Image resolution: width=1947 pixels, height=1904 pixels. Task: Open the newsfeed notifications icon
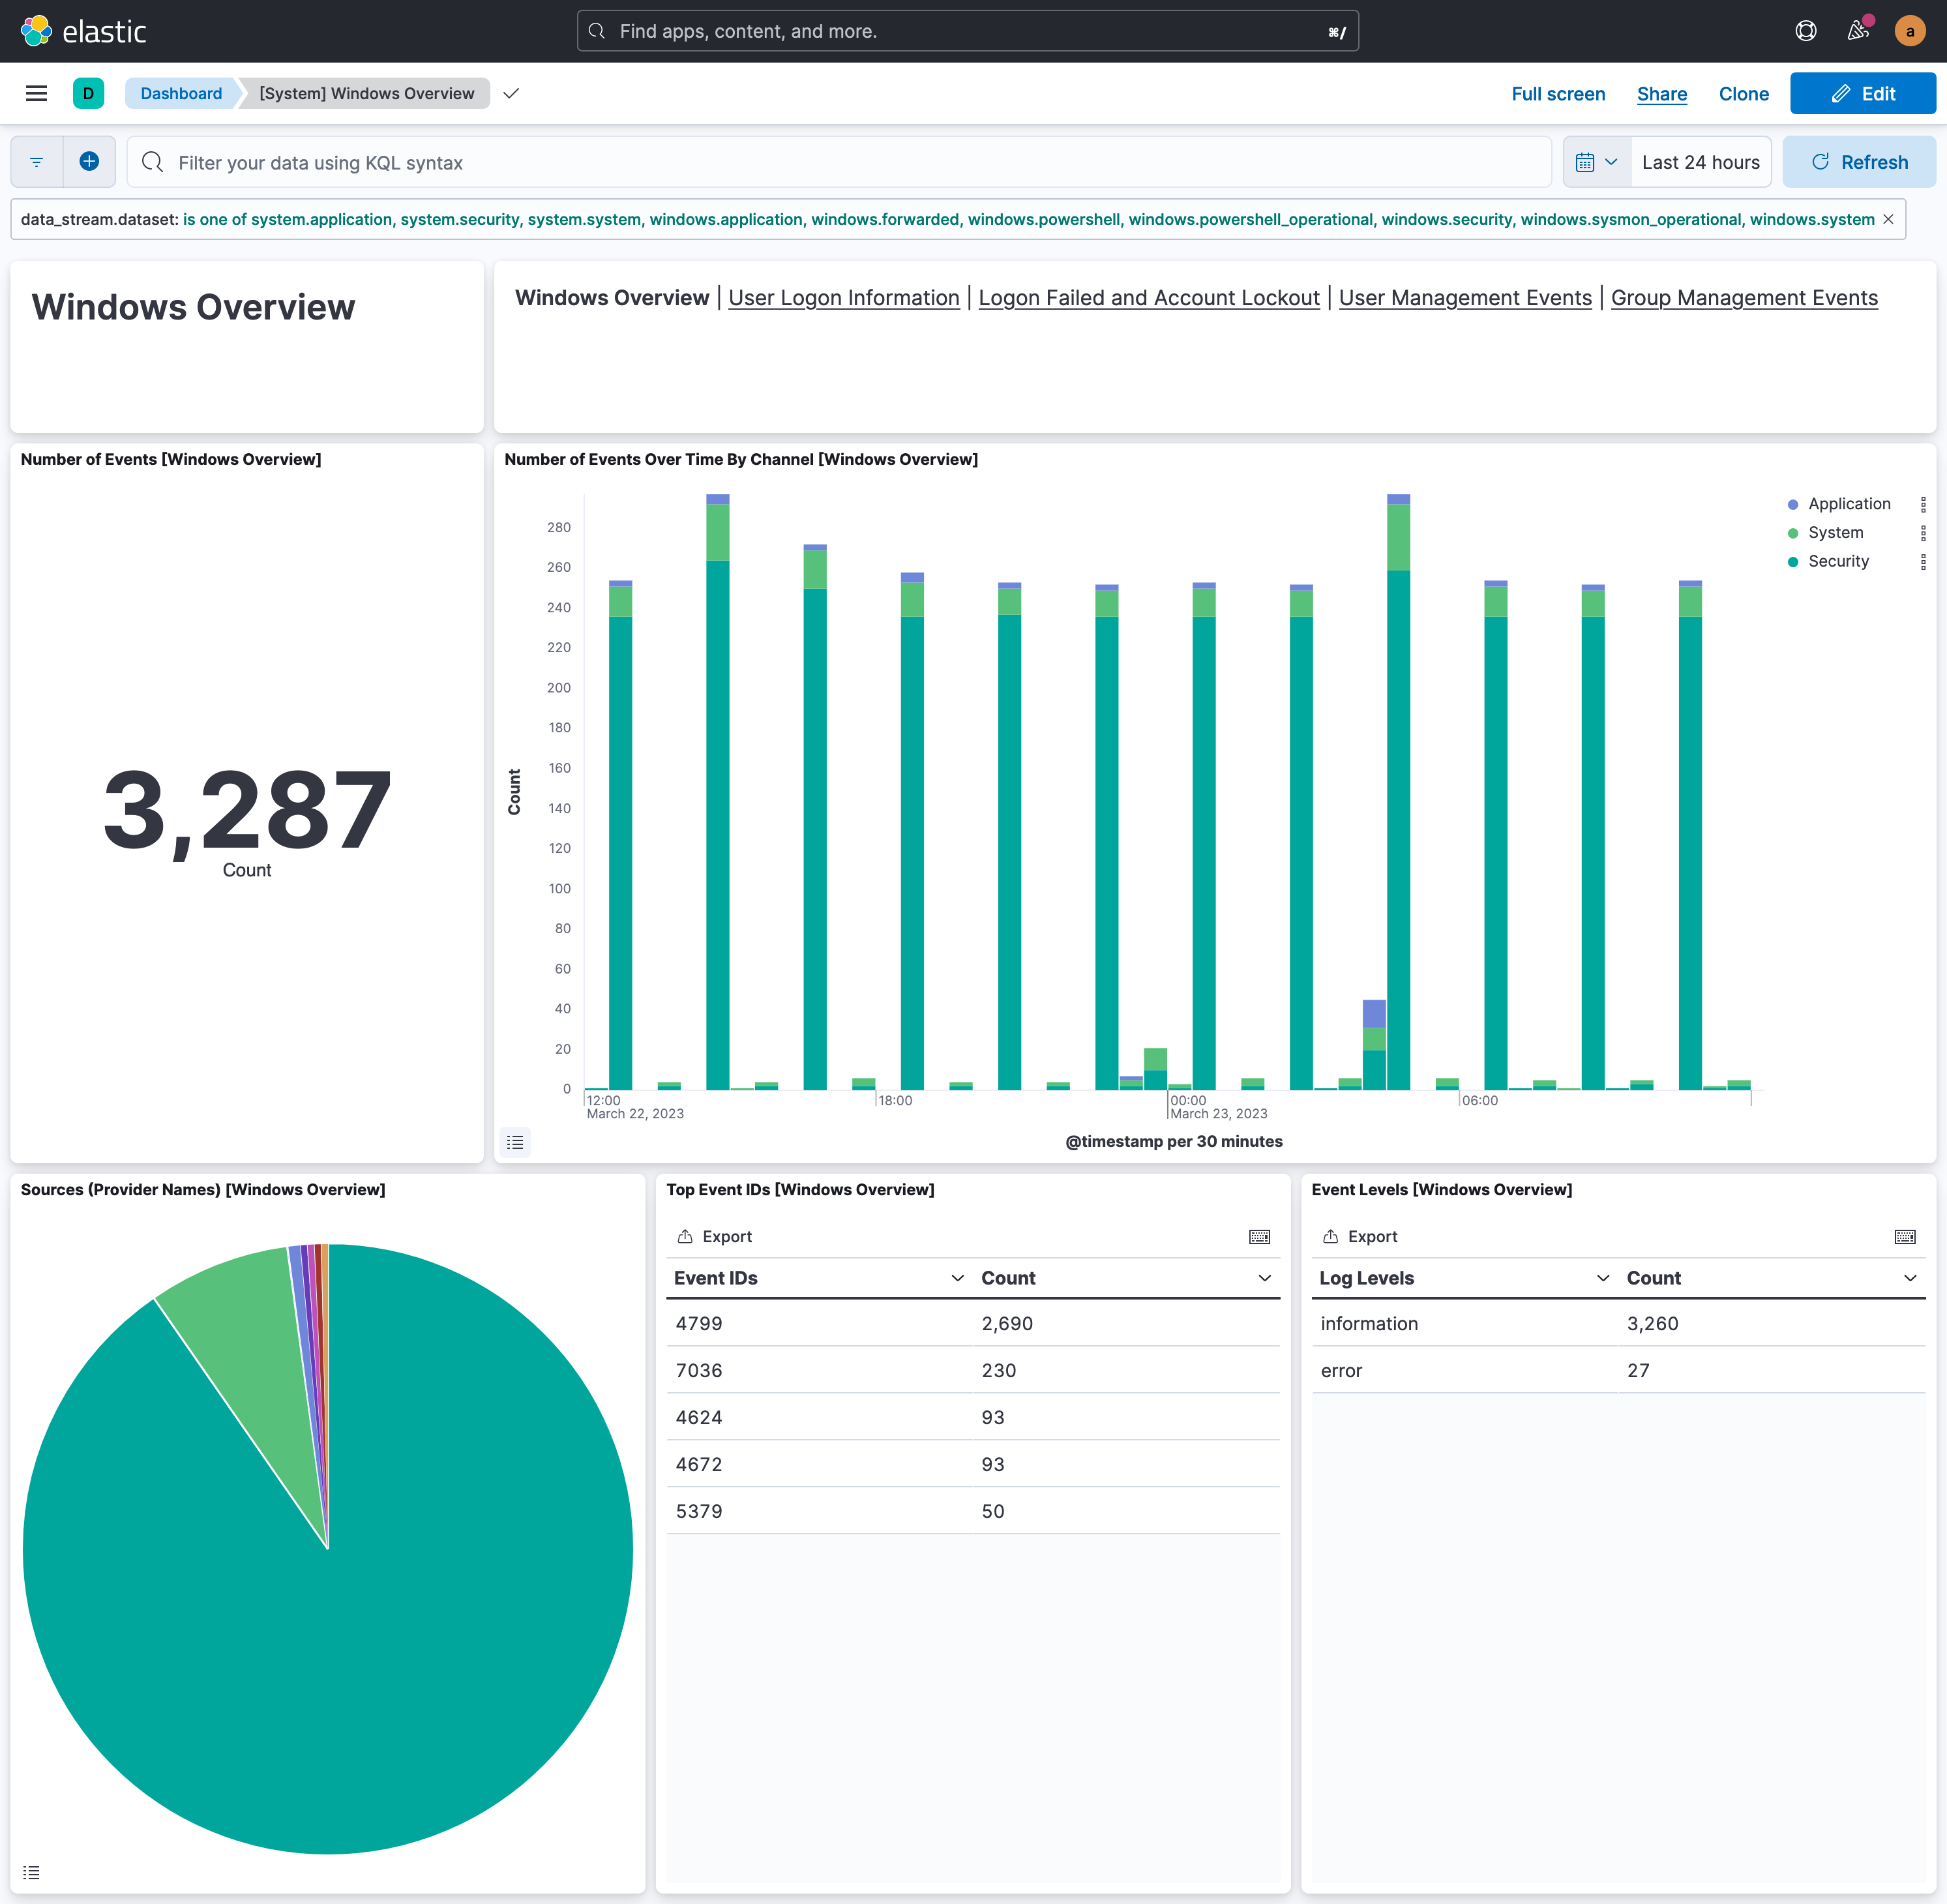(x=1857, y=31)
